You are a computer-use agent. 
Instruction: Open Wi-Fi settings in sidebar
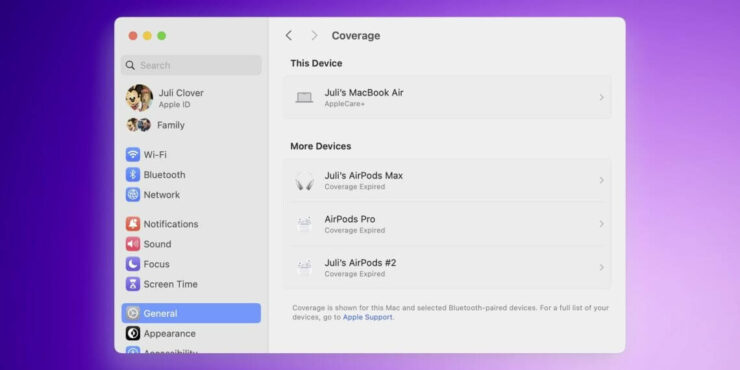tap(191, 154)
